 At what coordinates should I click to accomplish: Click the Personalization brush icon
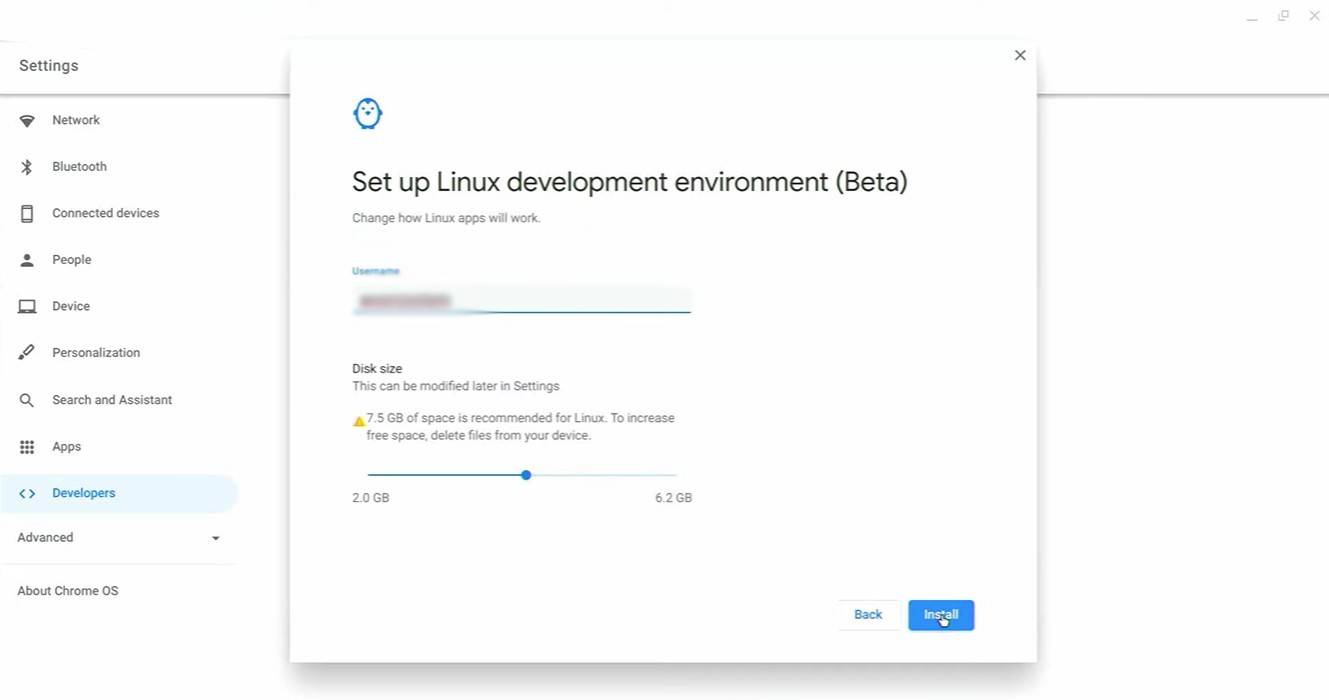click(x=27, y=353)
